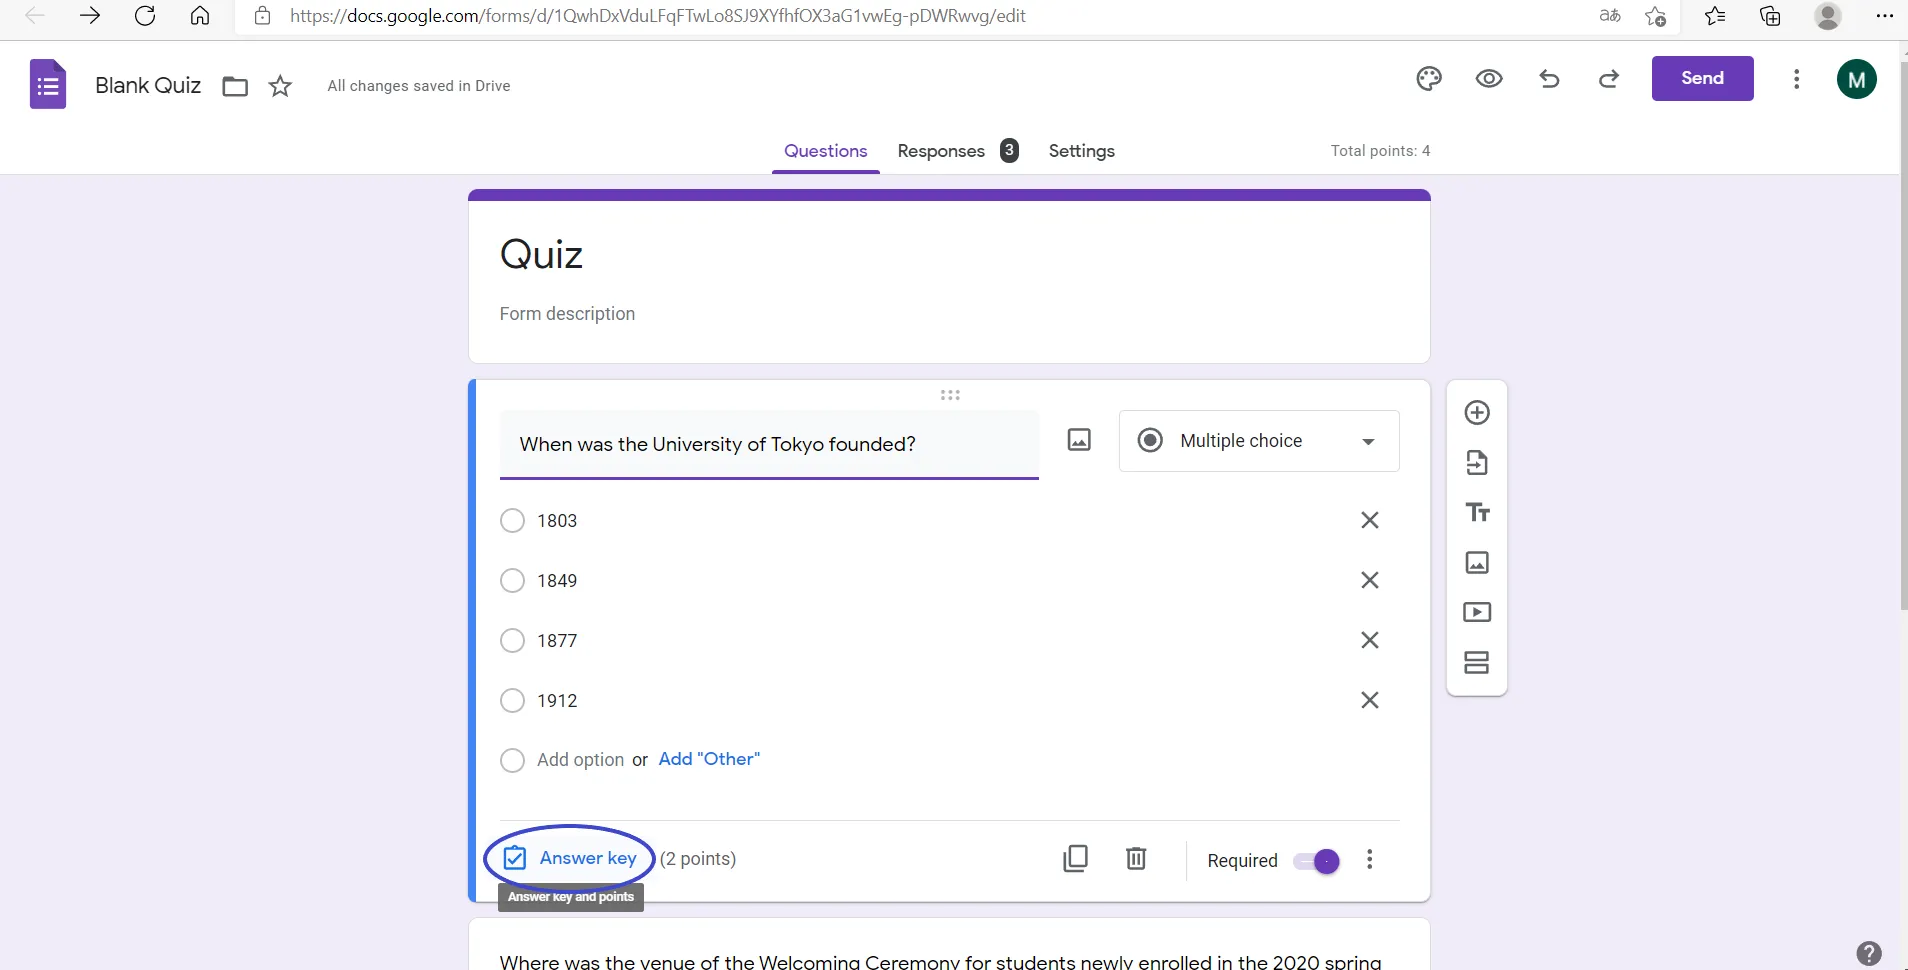This screenshot has width=1908, height=970.
Task: Open the form's three-dot menu beside Send
Action: point(1797,79)
